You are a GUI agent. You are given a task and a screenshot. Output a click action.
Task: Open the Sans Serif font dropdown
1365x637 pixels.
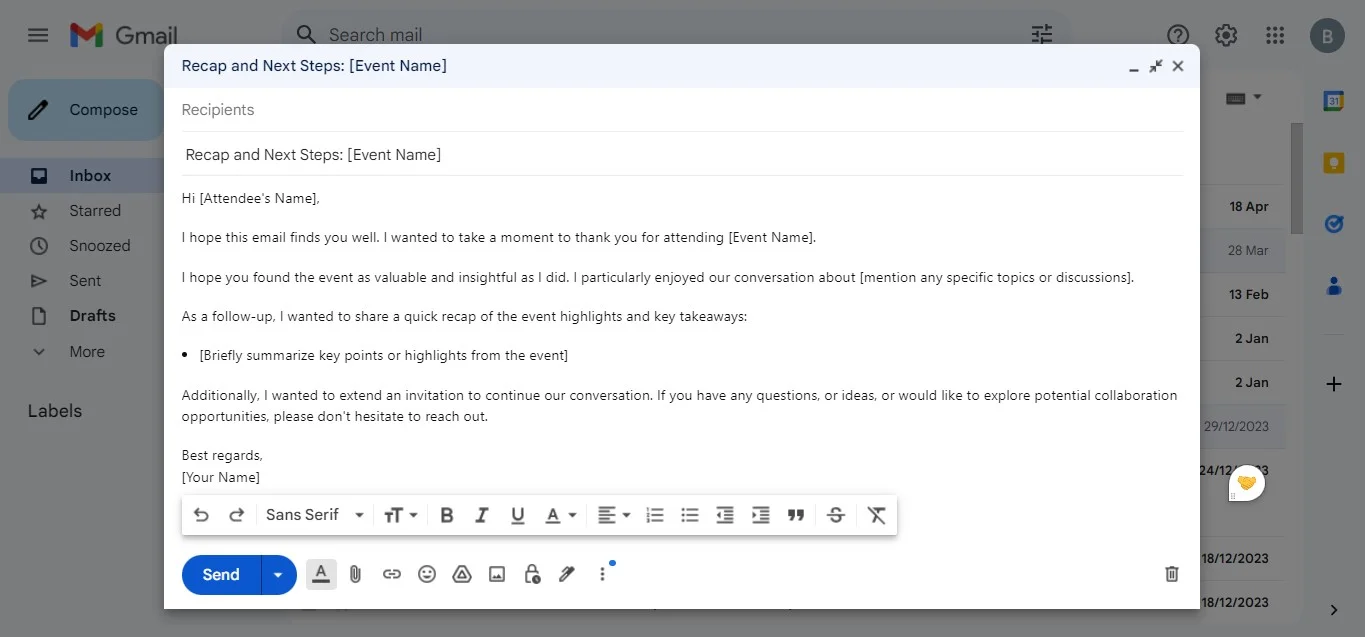[312, 514]
